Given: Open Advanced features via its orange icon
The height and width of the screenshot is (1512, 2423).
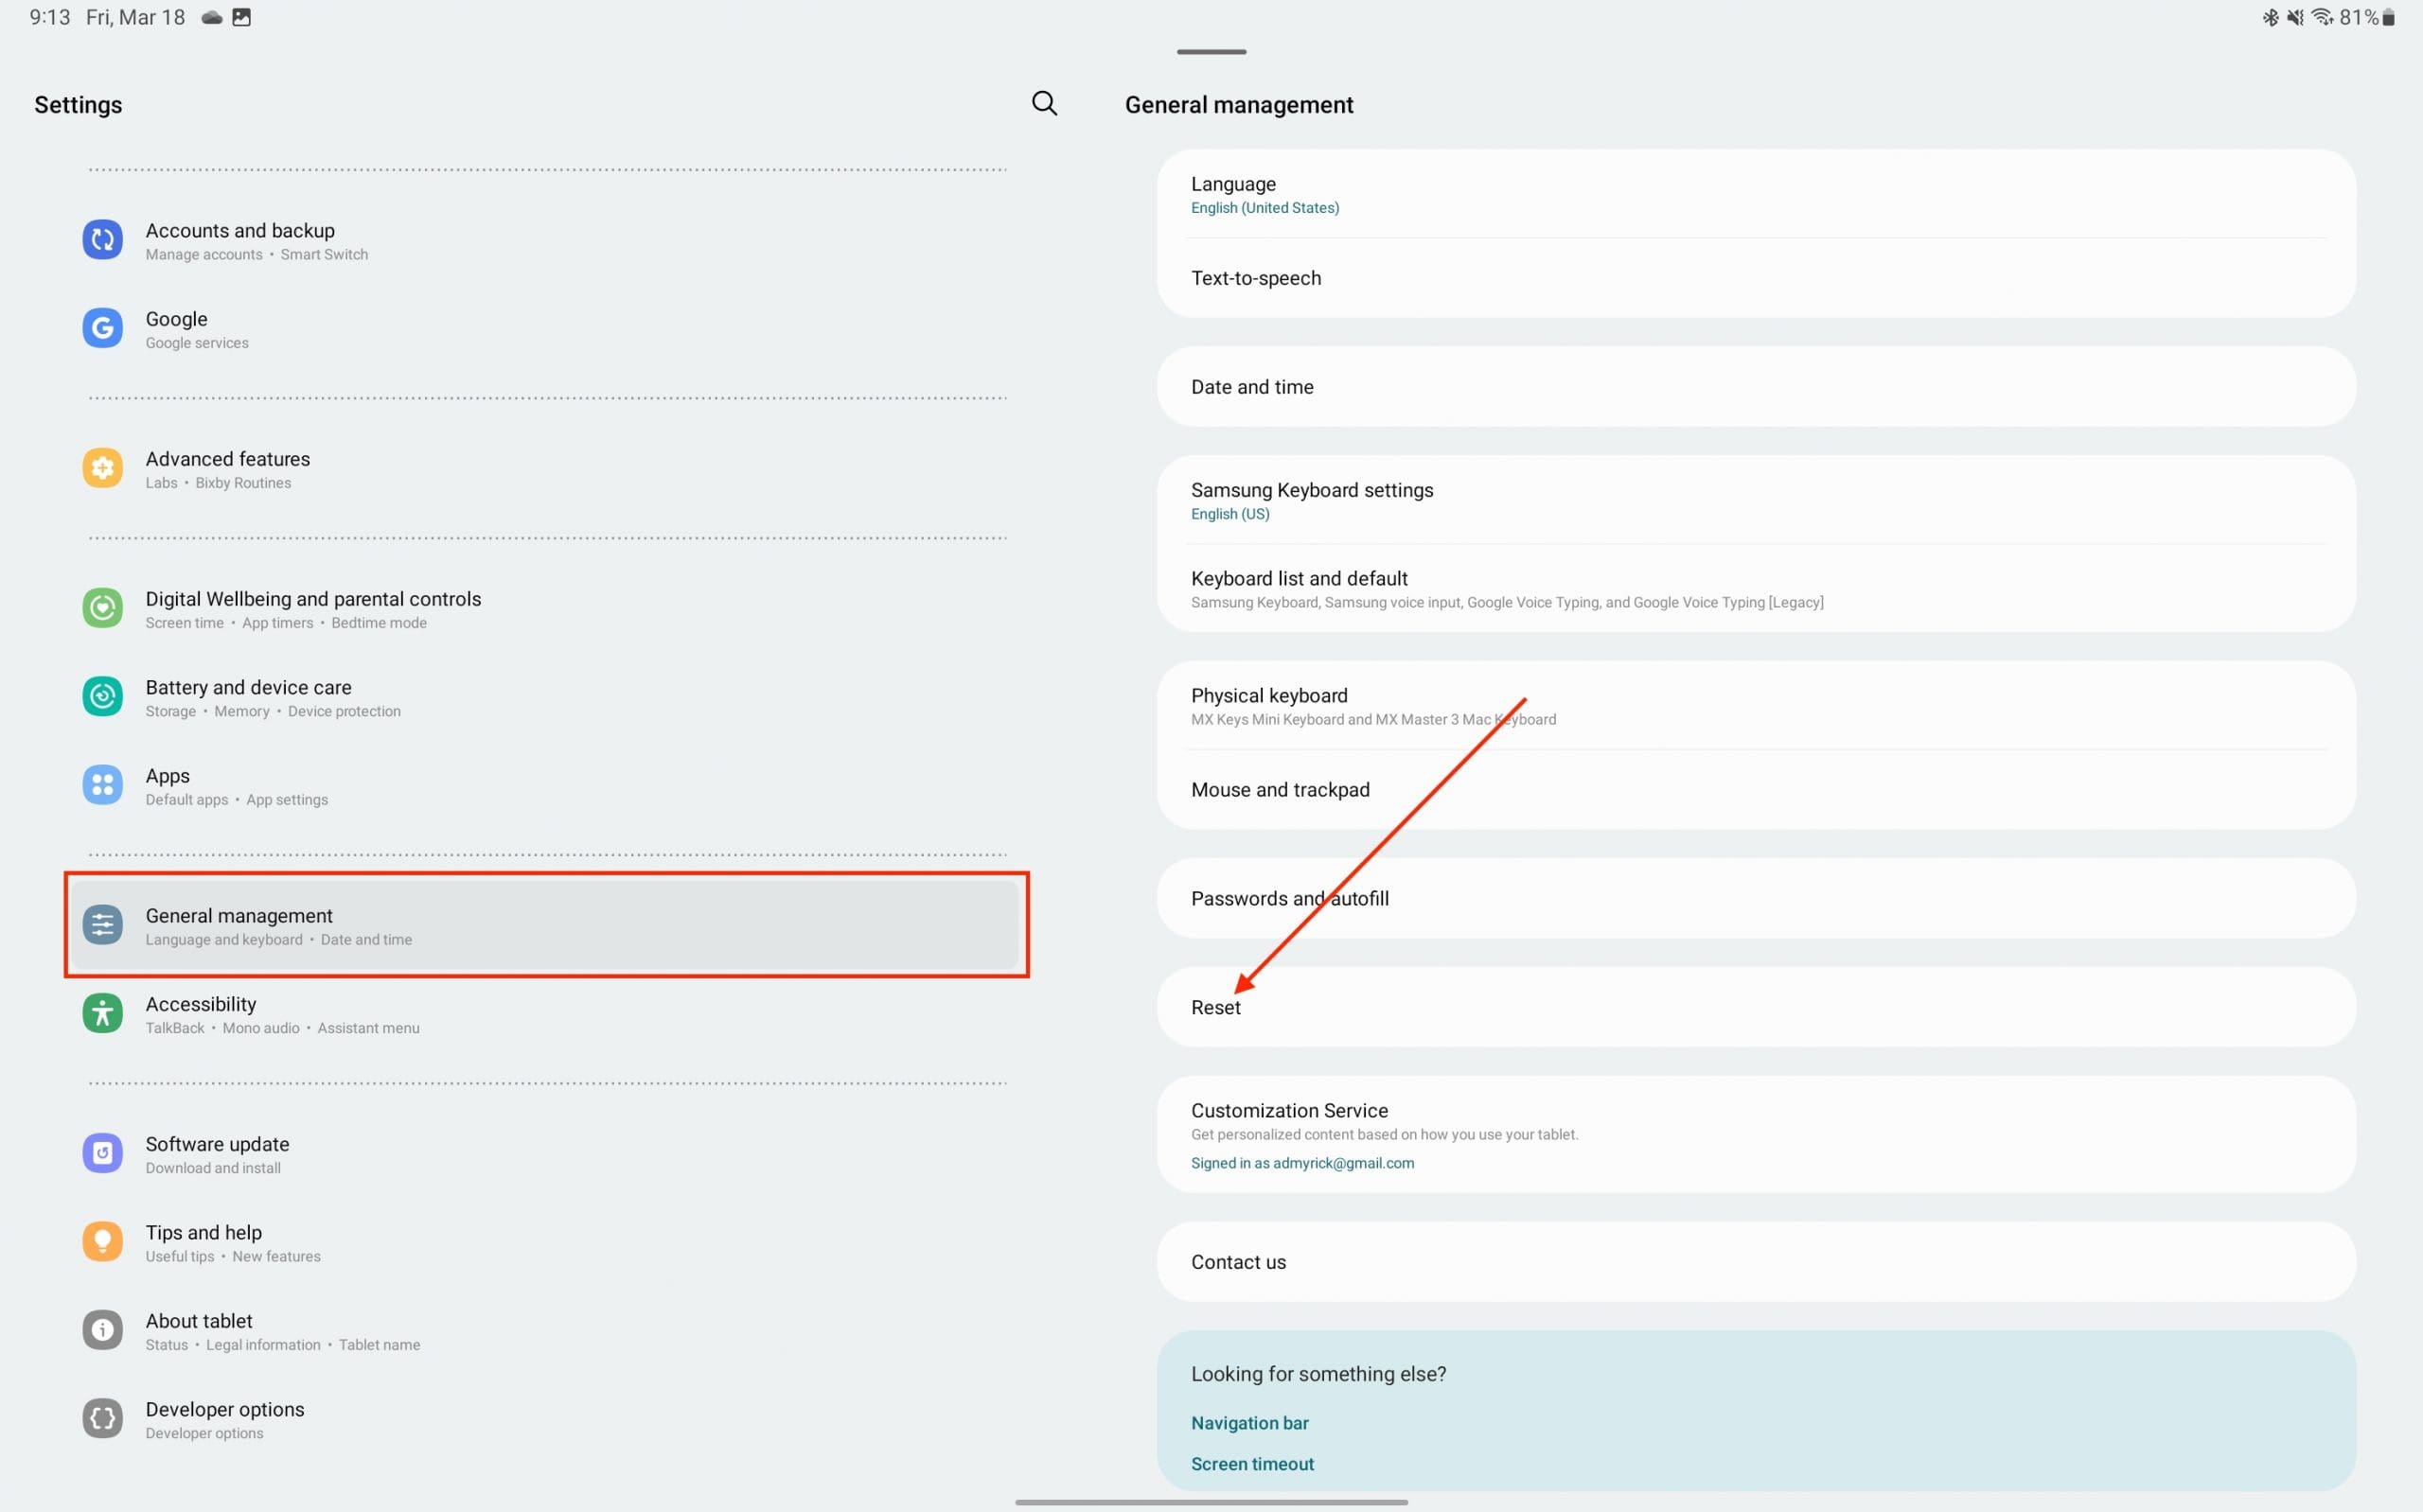Looking at the screenshot, I should [x=102, y=468].
